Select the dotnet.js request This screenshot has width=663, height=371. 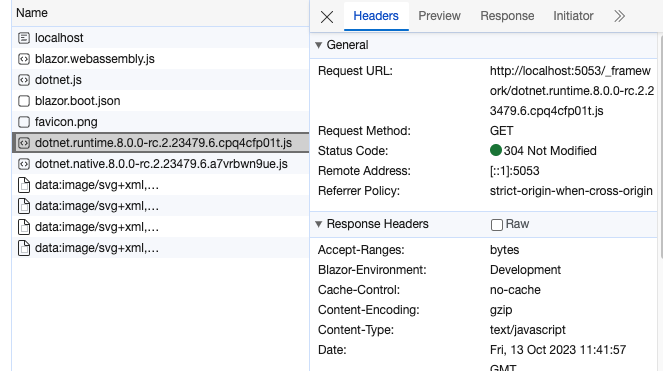tap(161, 80)
